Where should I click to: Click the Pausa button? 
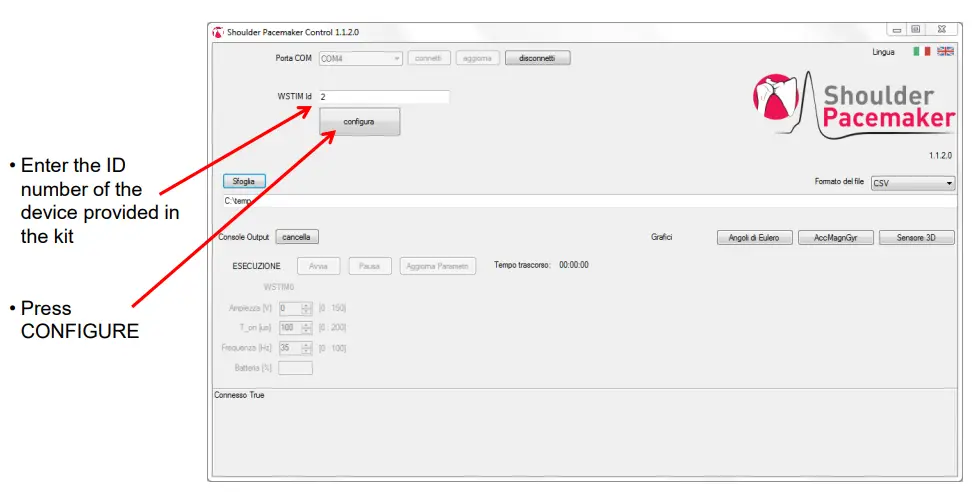(x=370, y=266)
